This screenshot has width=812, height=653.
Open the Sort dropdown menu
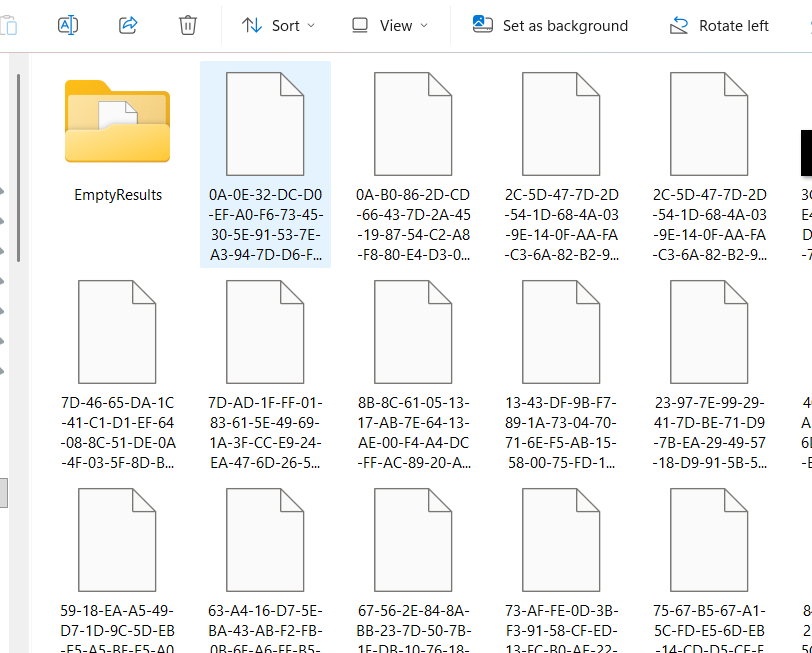[279, 25]
